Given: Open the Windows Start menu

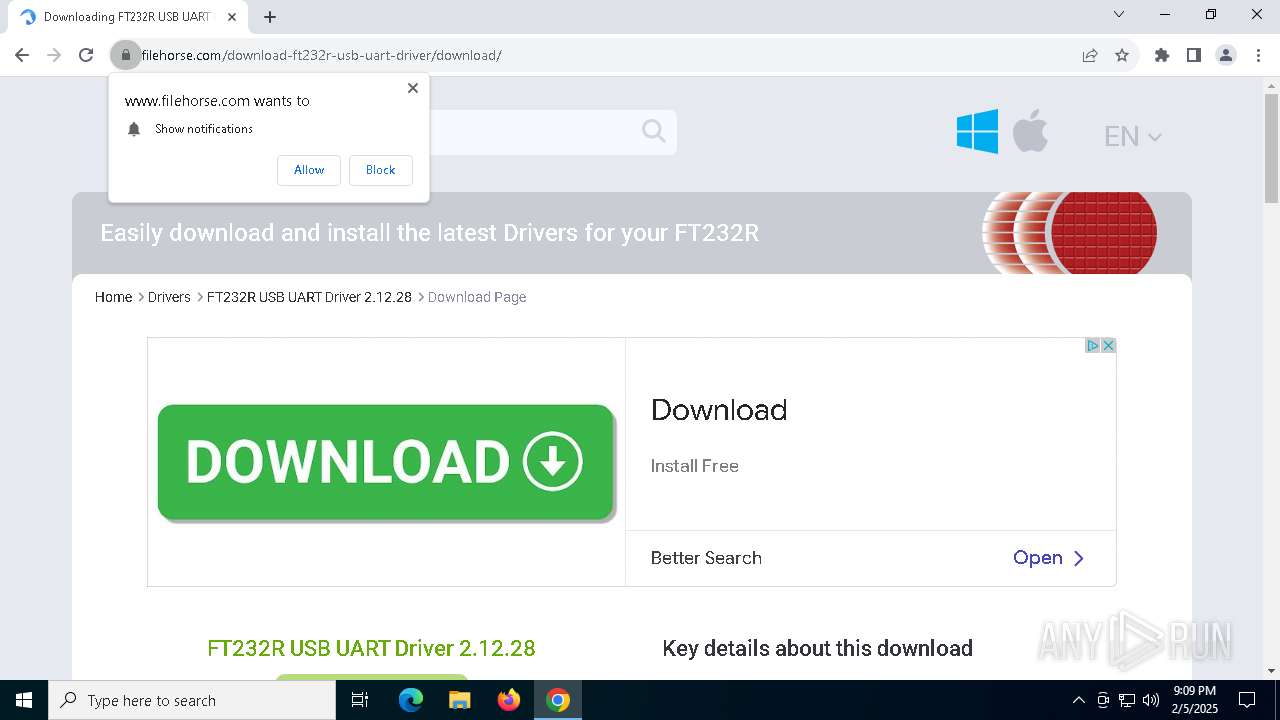Looking at the screenshot, I should [24, 700].
